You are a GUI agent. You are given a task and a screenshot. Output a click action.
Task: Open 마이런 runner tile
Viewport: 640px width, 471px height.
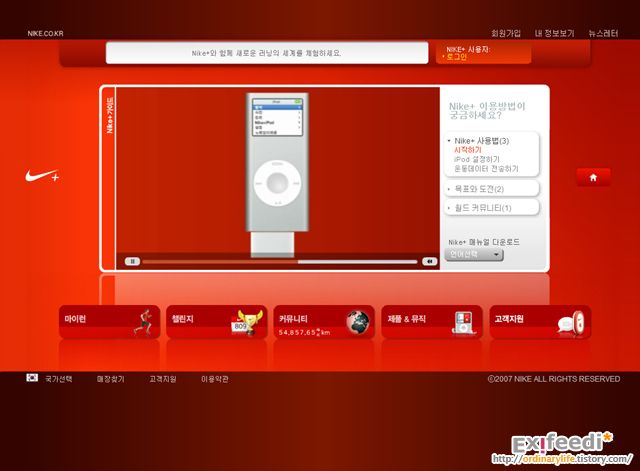coord(109,322)
